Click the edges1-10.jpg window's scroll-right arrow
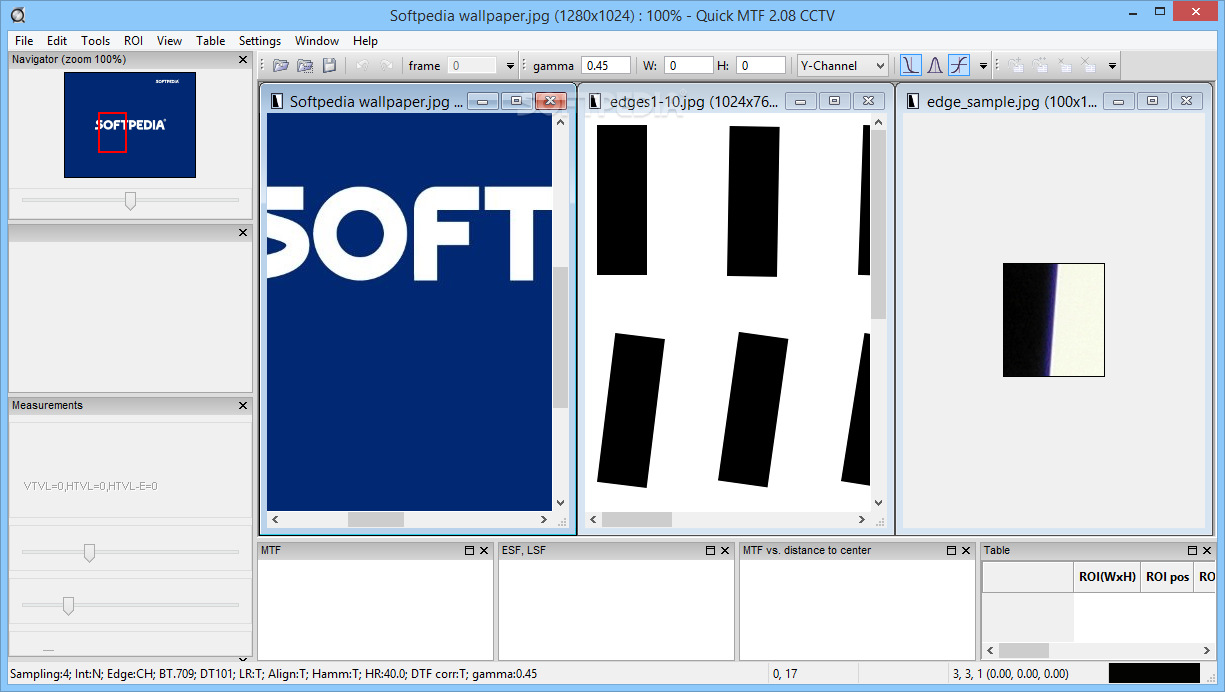The width and height of the screenshot is (1225, 692). 863,520
